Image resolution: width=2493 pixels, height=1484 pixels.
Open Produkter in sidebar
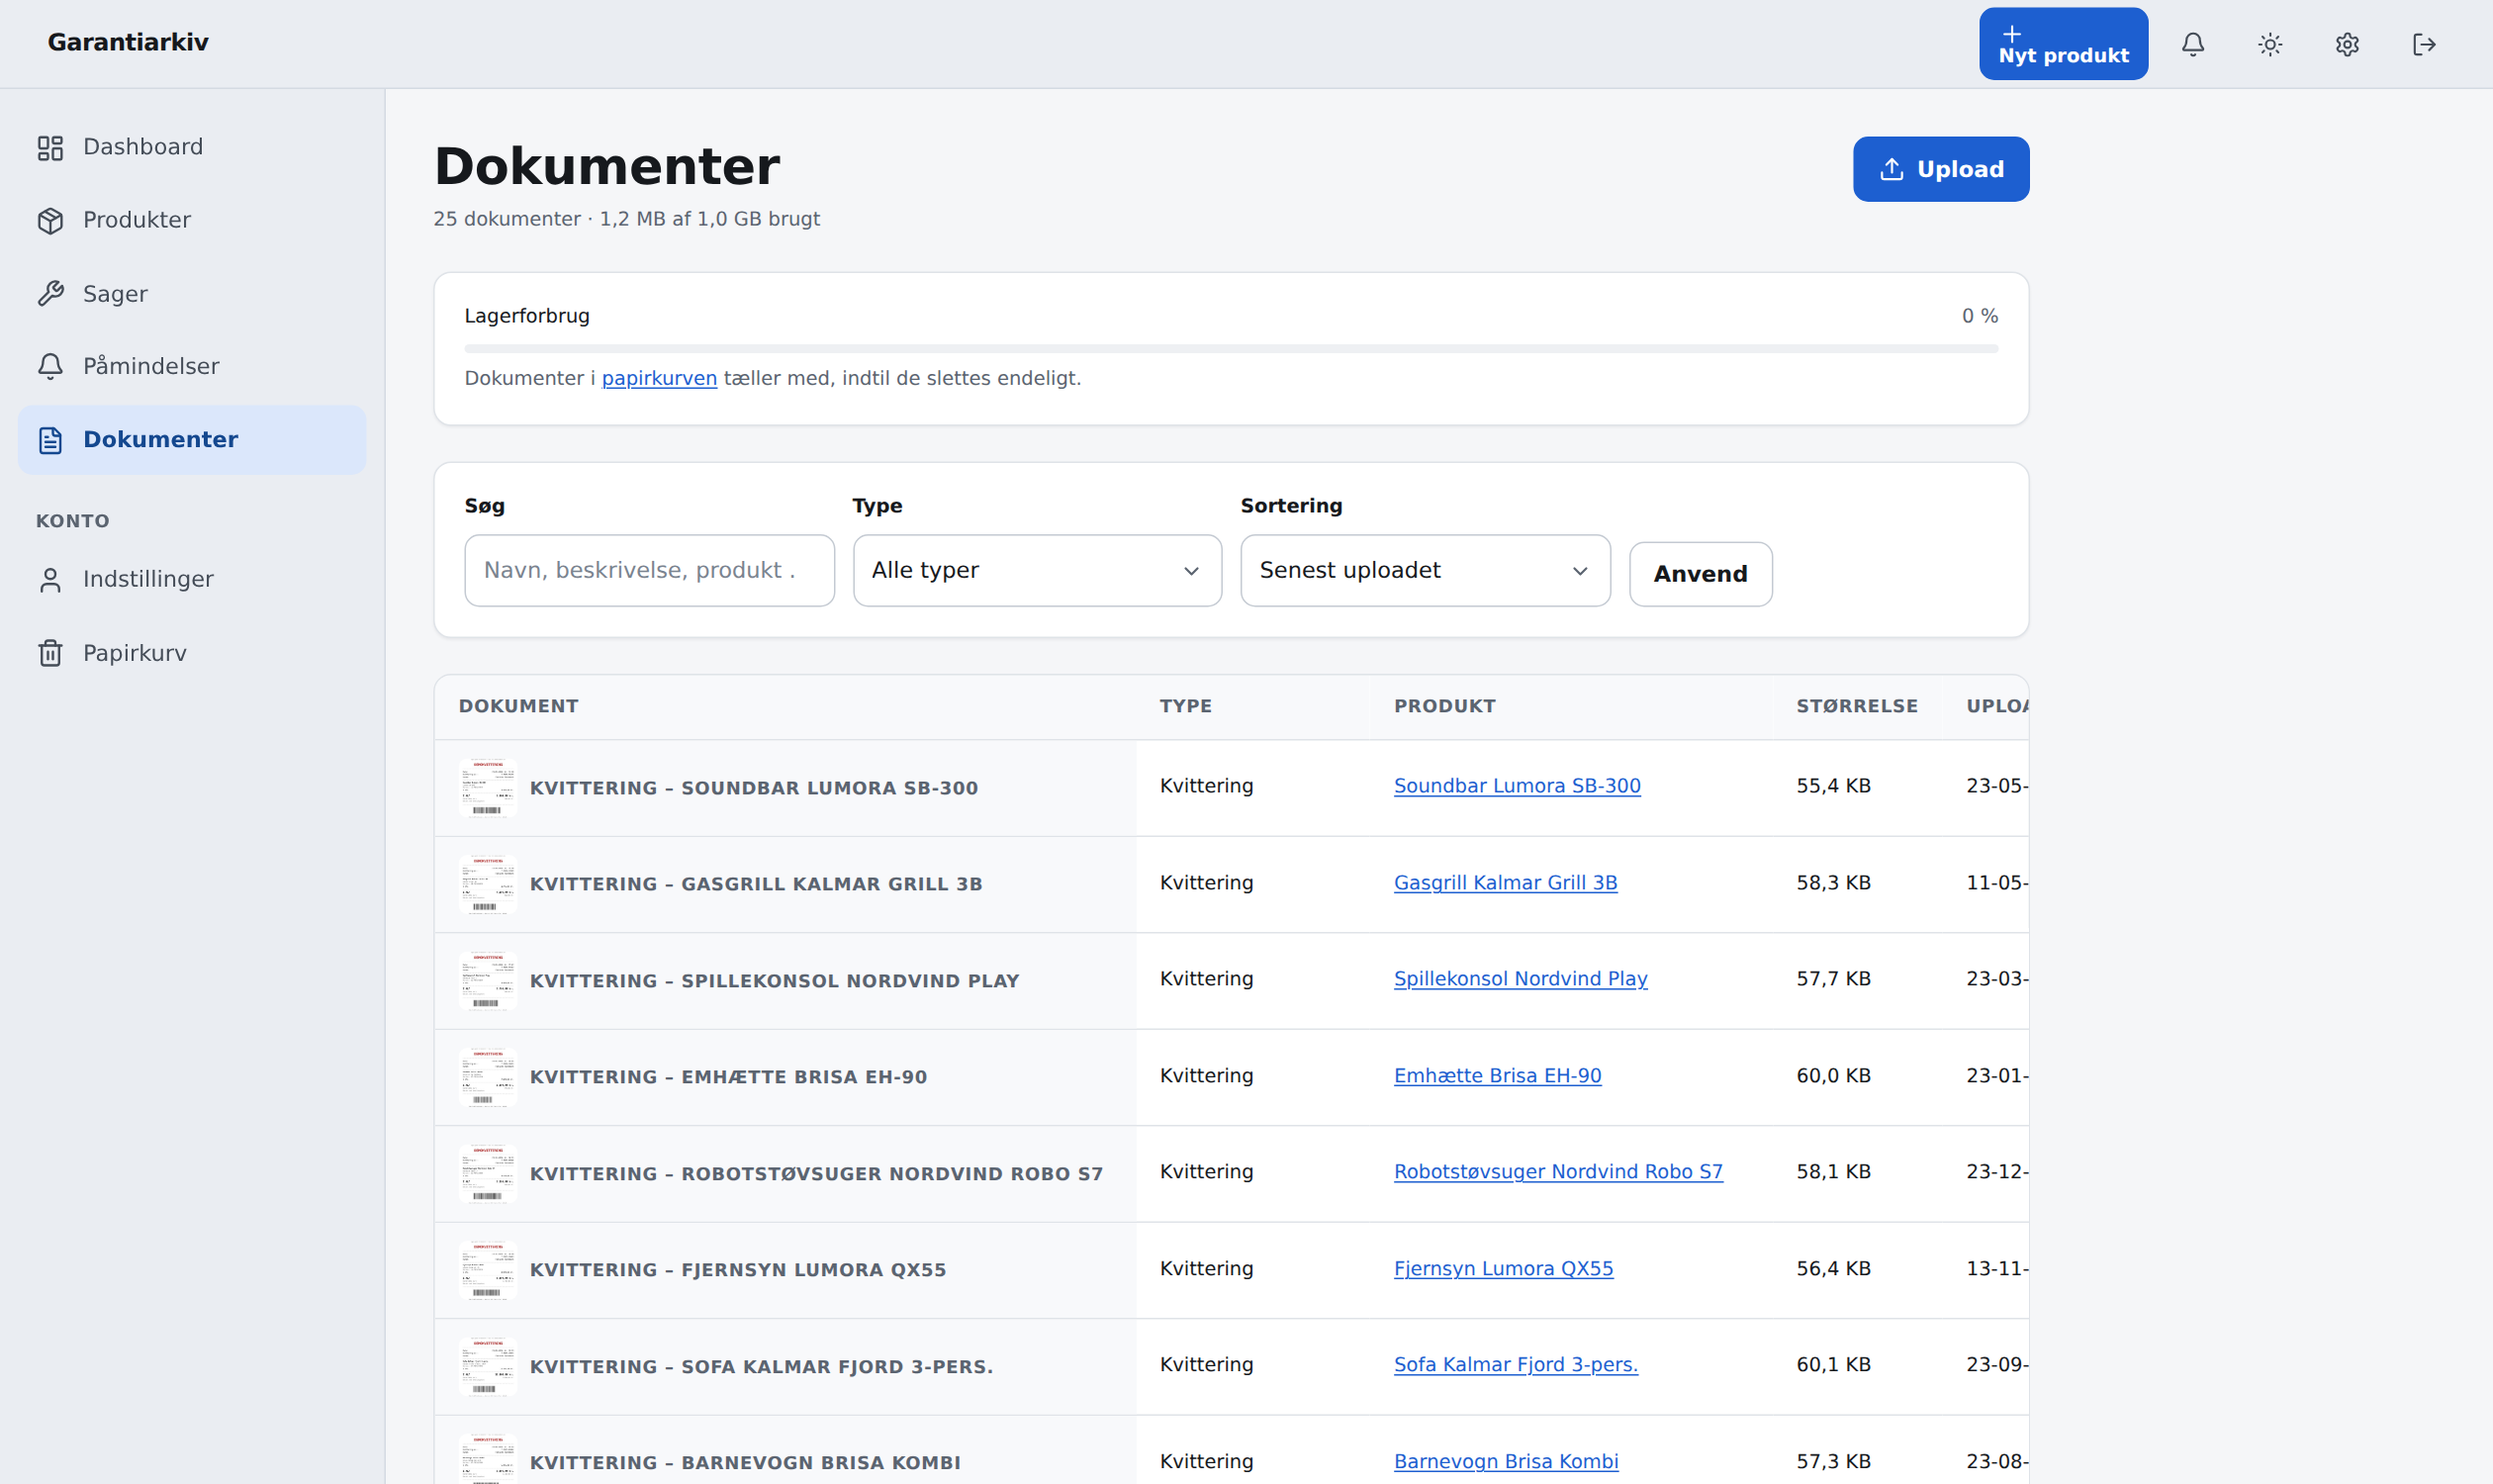192,220
